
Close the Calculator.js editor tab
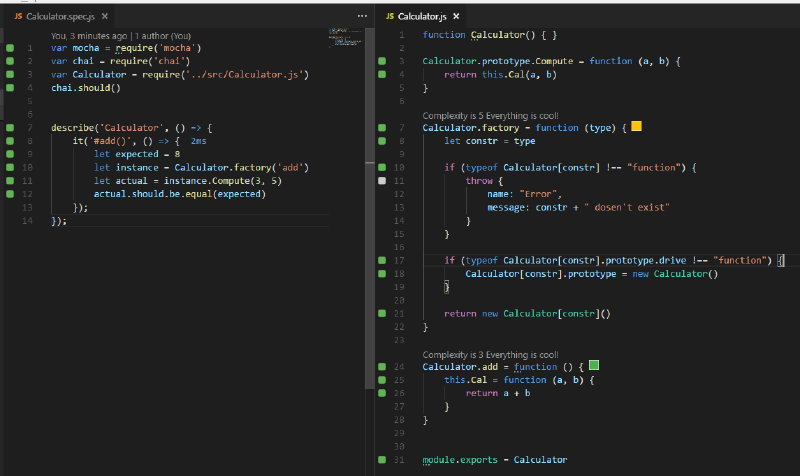click(x=457, y=17)
